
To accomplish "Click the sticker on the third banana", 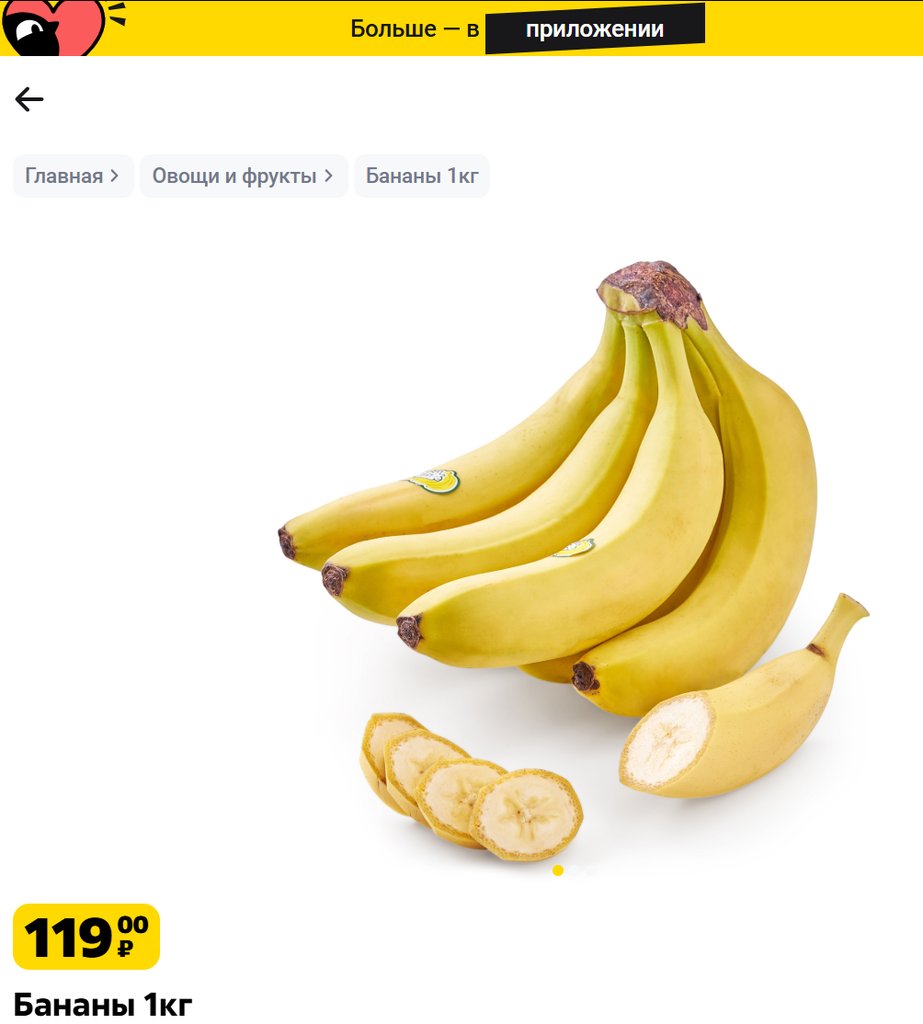I will (x=574, y=548).
